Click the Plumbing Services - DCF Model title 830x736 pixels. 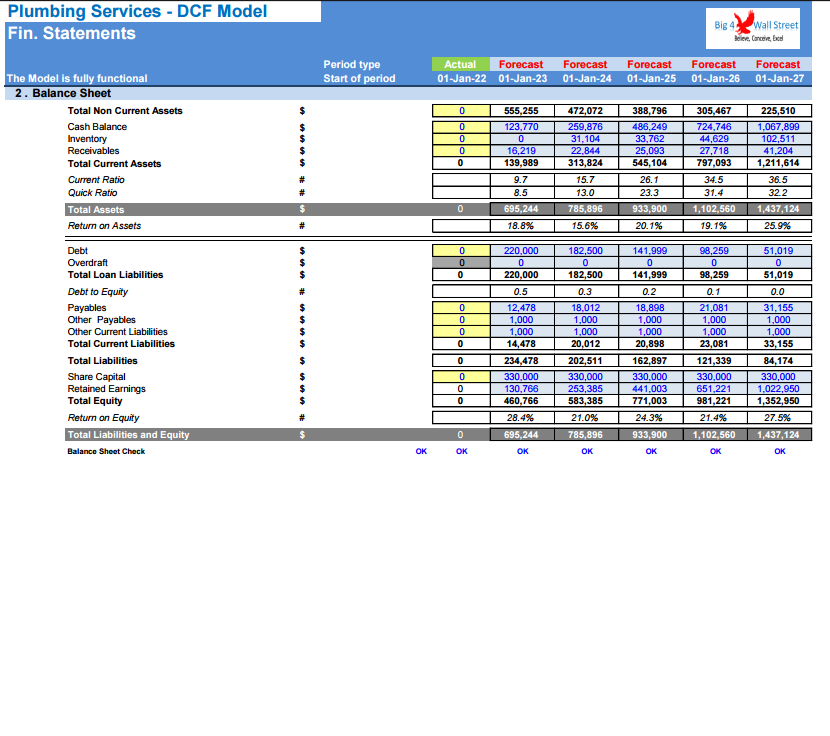click(137, 11)
